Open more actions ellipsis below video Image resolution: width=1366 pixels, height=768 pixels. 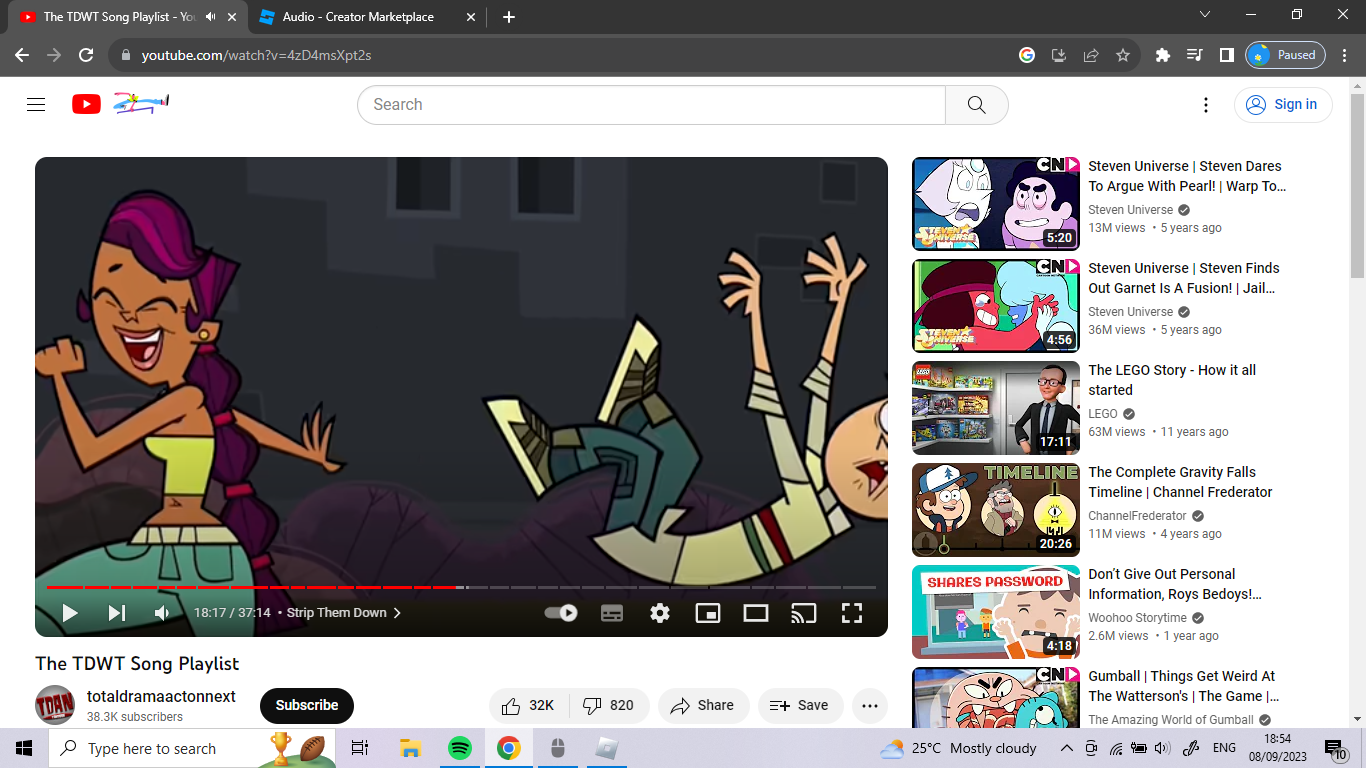tap(870, 705)
